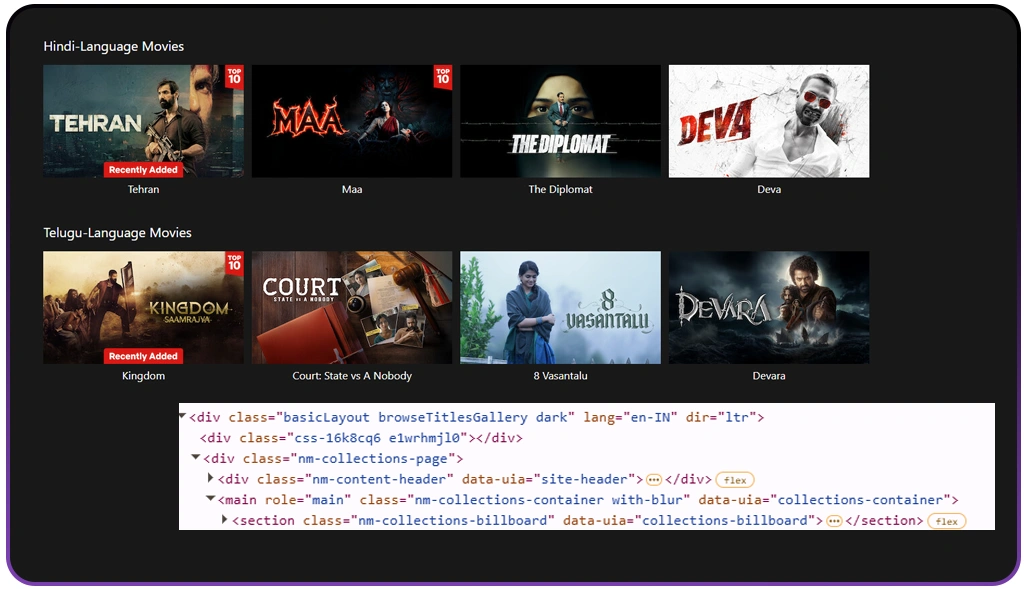Click the Recently Added badge on Kingdom
1026x589 pixels.
pos(143,356)
